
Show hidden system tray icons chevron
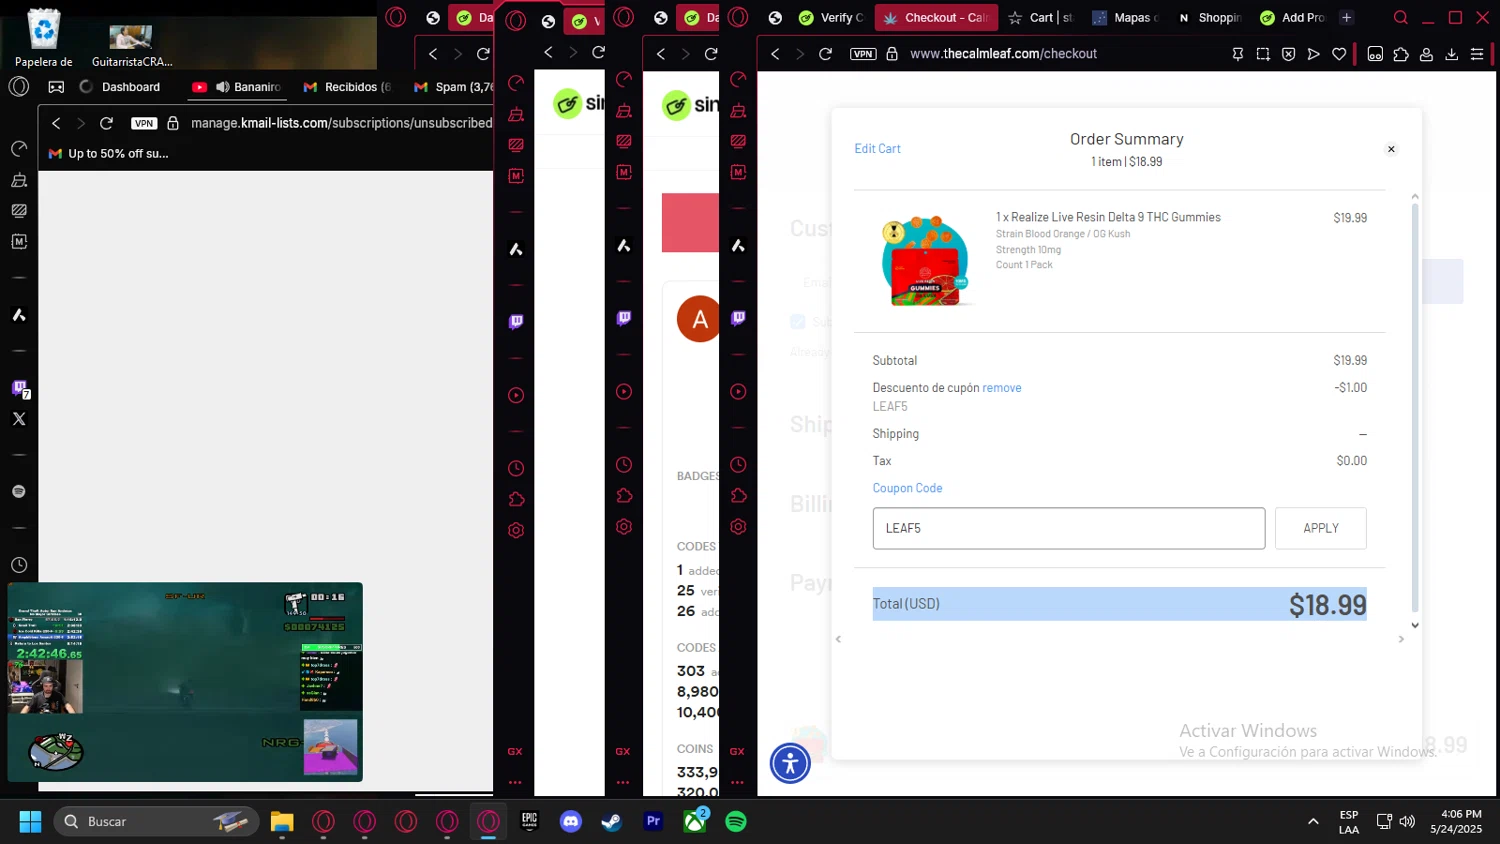1313,821
